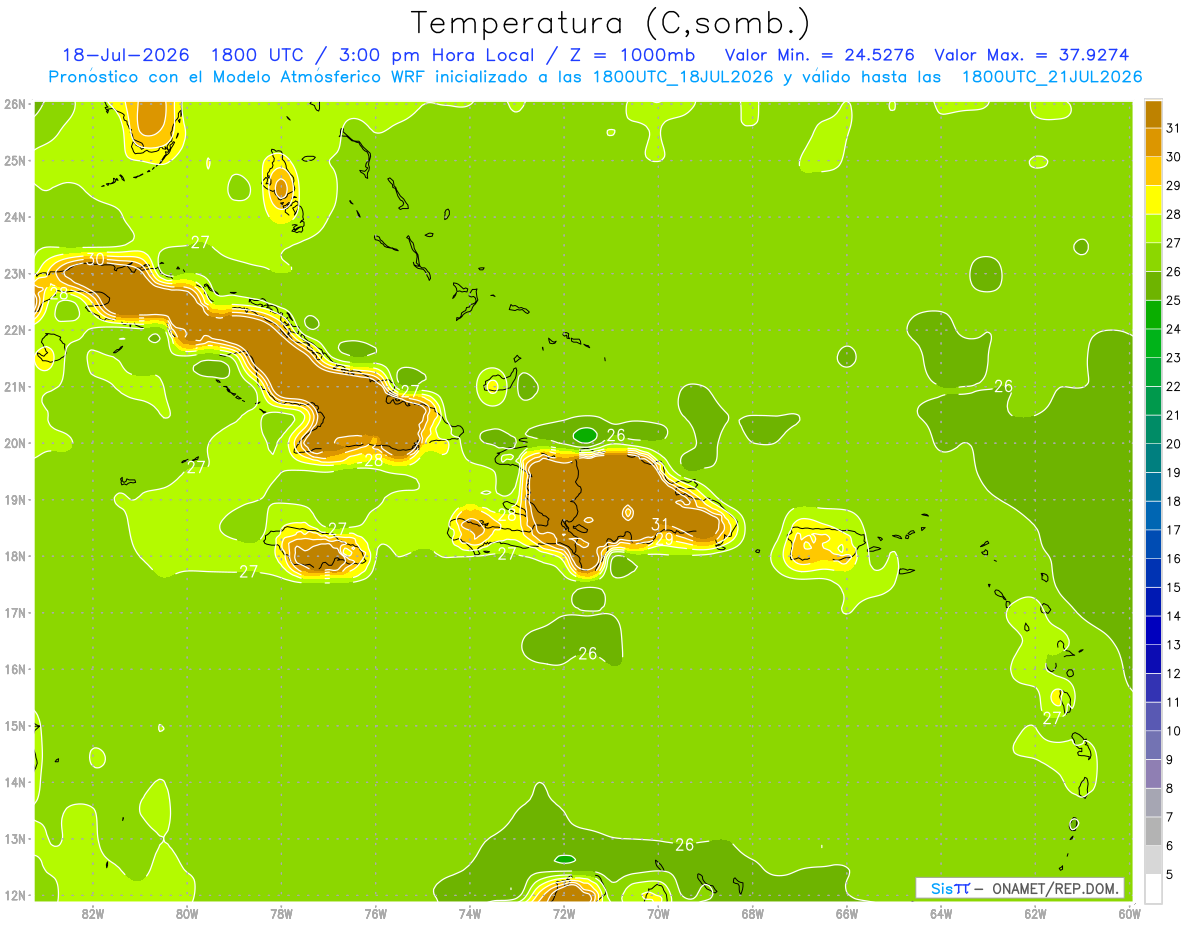The width and height of the screenshot is (1200, 927).
Task: Click the "27" contour label near the Lesser Antilles
Action: coord(1052,718)
